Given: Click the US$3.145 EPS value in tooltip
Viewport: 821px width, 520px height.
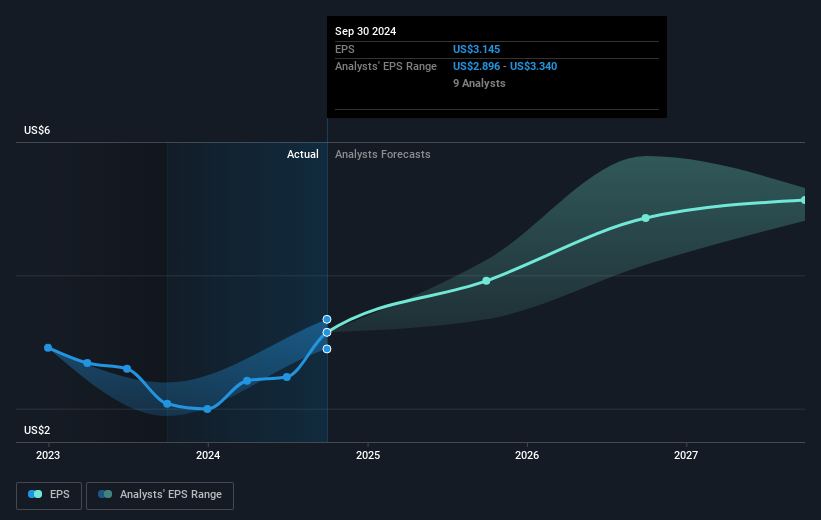Looking at the screenshot, I should point(476,49).
